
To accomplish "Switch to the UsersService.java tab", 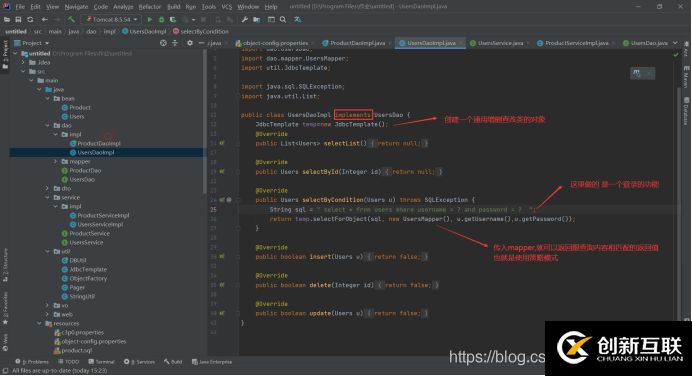I will pos(500,43).
